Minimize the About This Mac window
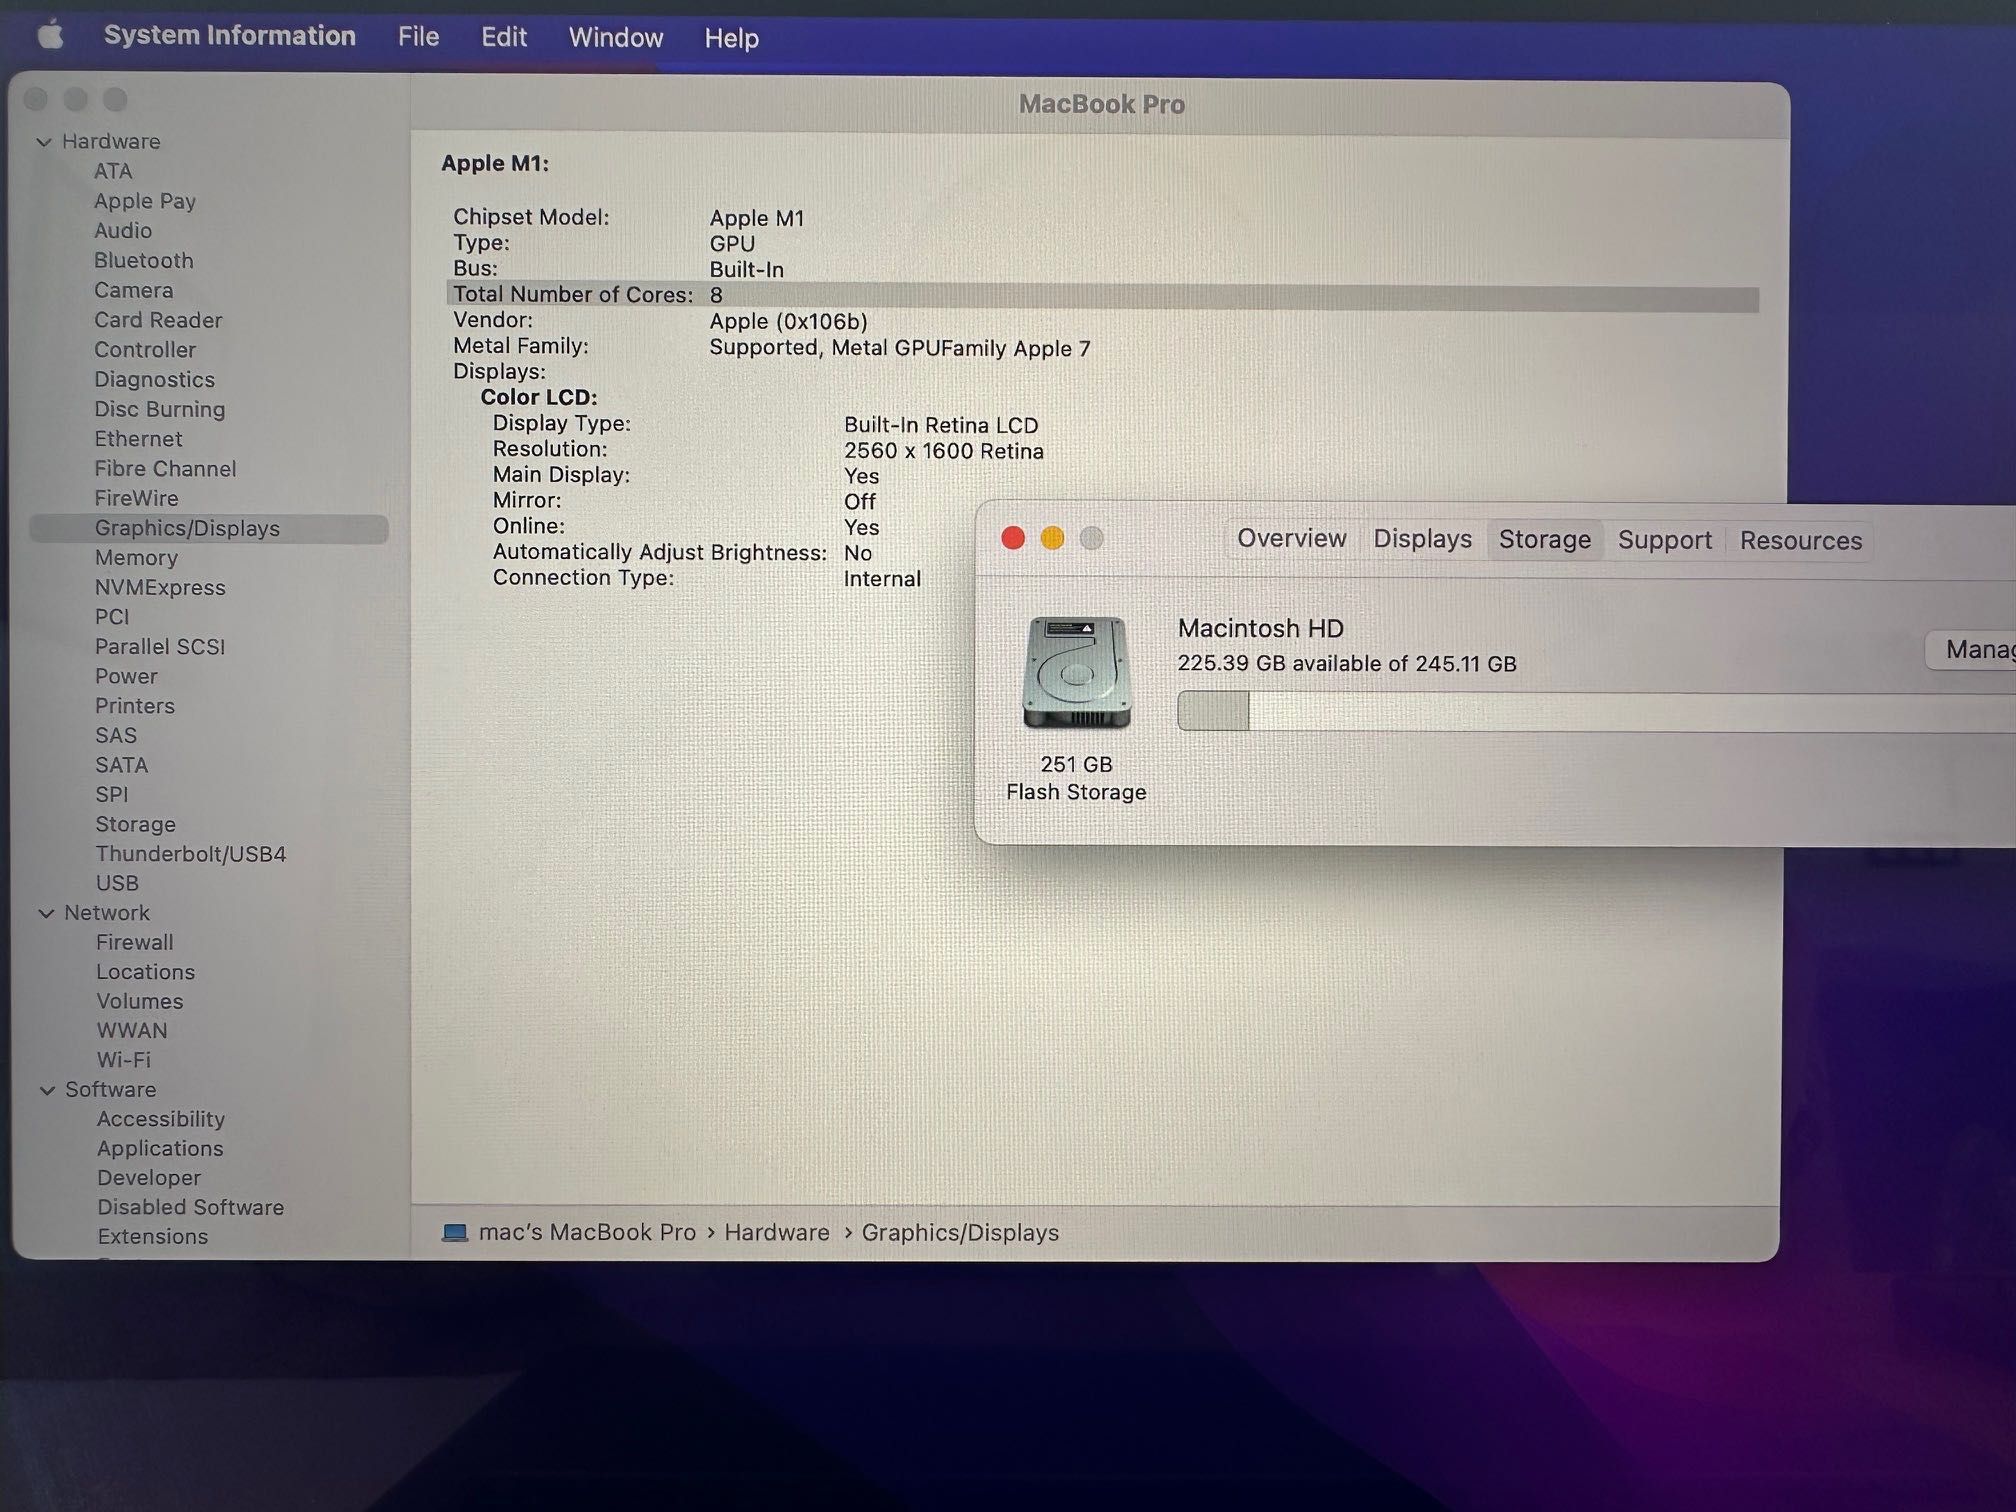 point(1052,538)
